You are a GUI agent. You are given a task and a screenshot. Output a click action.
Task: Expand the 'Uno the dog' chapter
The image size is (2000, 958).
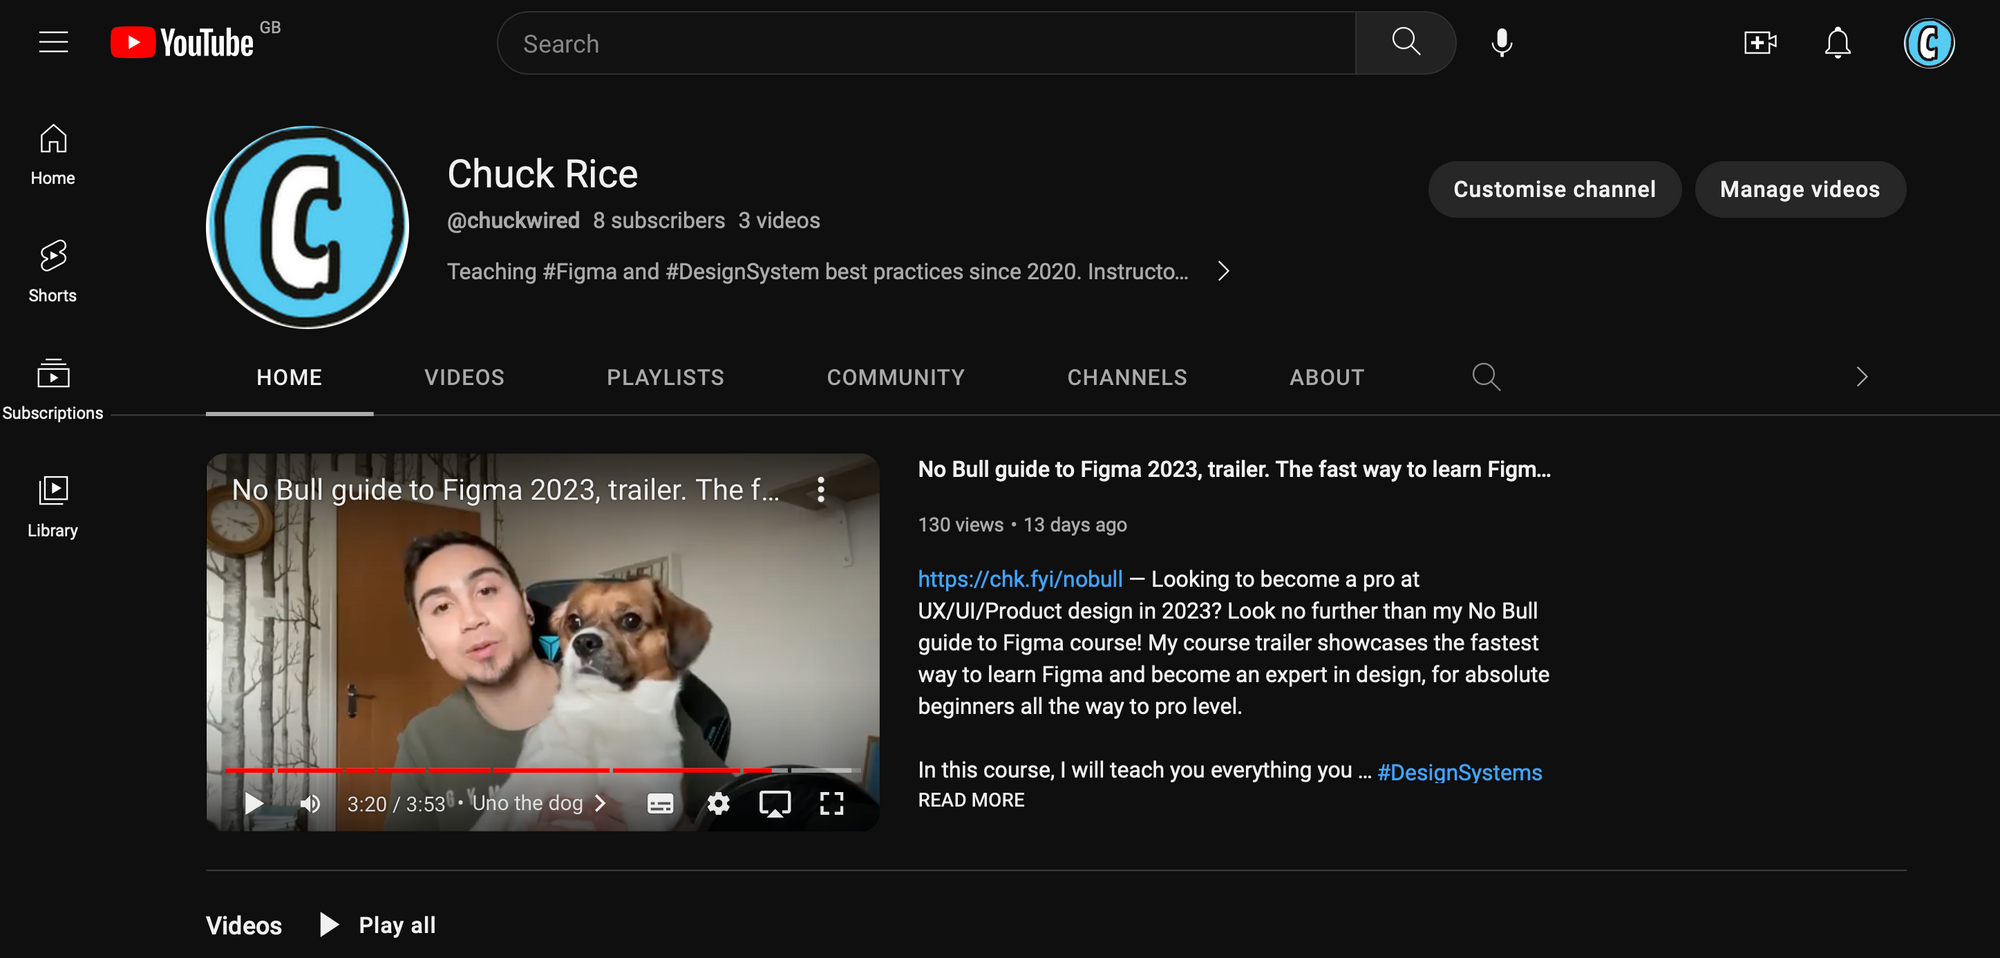click(x=539, y=803)
